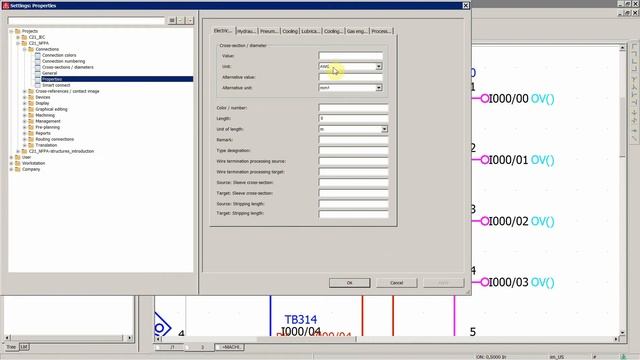Collapse the Projects root node
This screenshot has width=640, height=360.
11,31
